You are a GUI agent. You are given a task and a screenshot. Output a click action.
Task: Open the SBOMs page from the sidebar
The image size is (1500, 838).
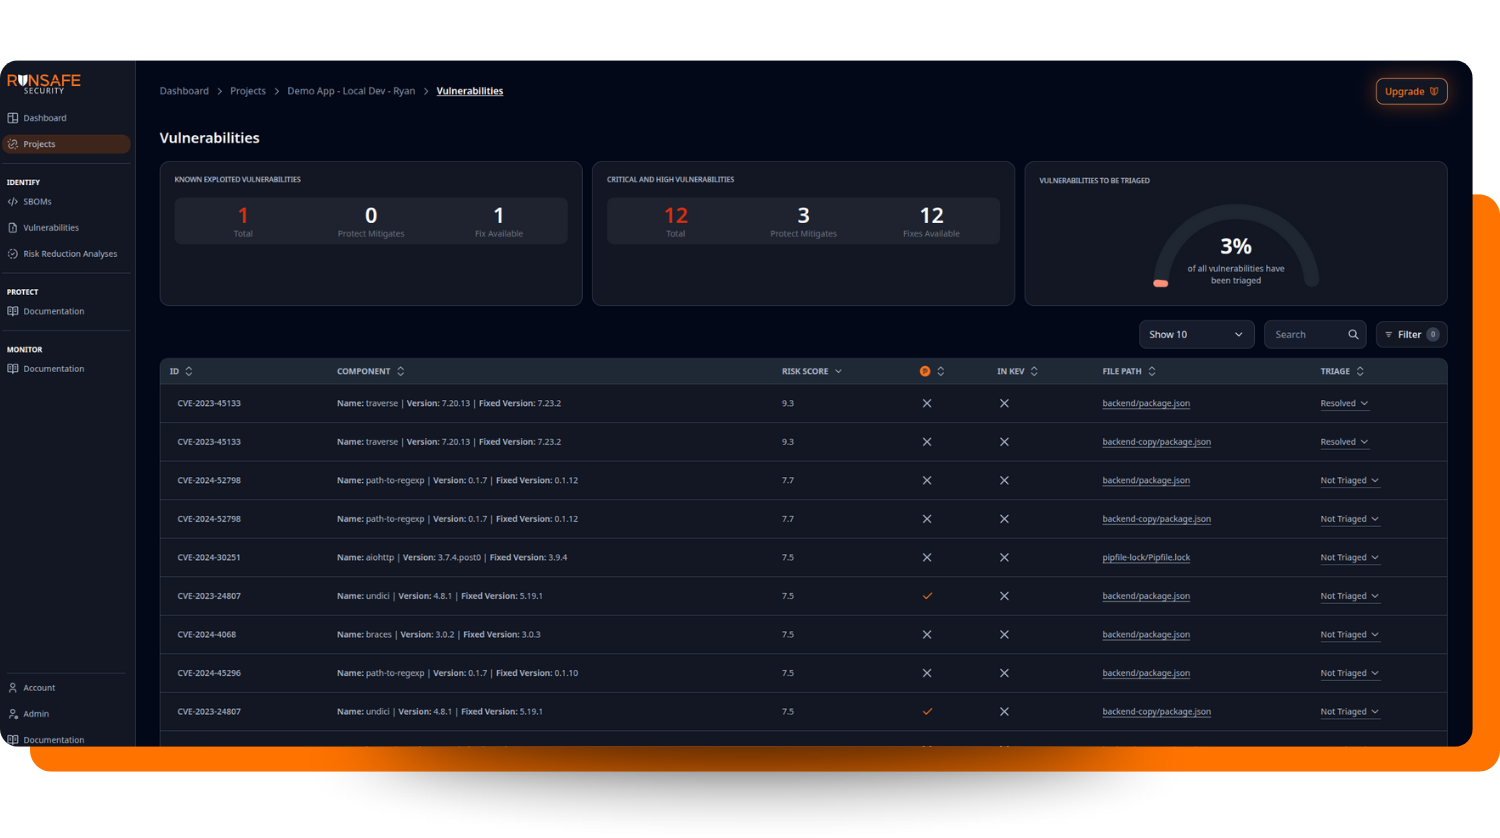pyautogui.click(x=36, y=201)
